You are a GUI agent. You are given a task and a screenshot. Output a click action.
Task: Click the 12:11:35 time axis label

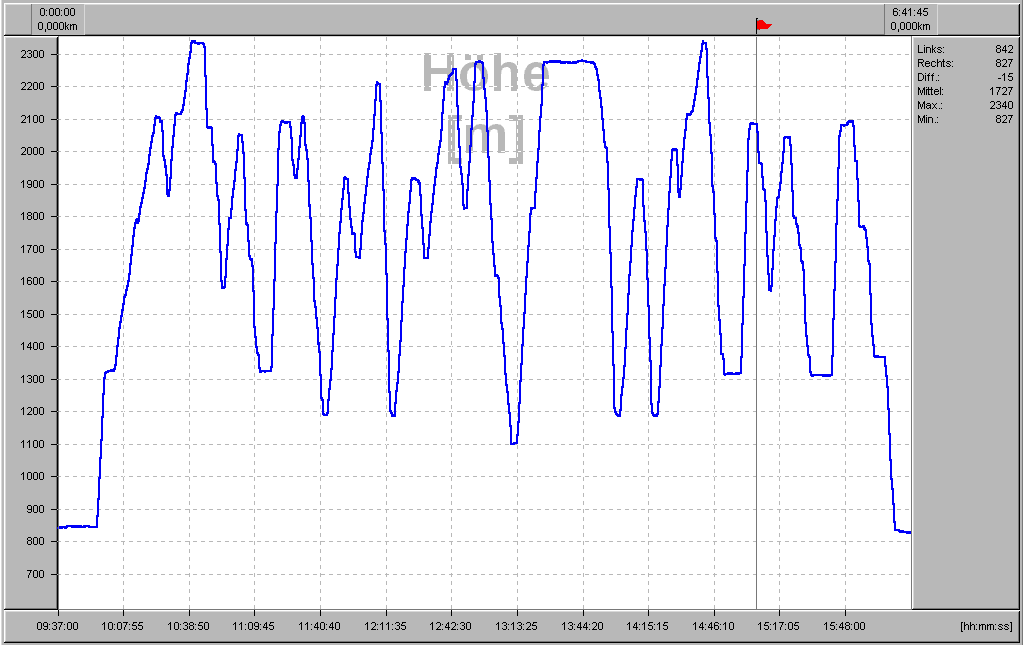(x=386, y=626)
